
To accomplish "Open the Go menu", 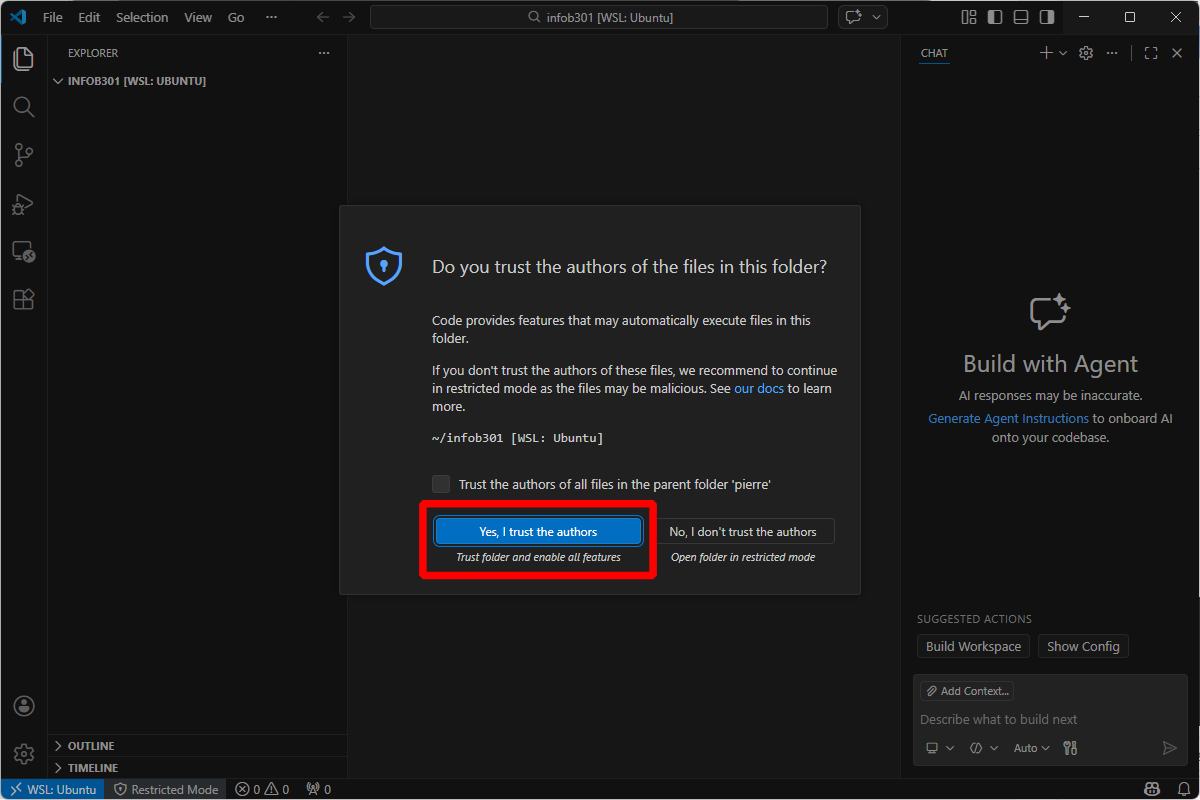I will pos(235,16).
